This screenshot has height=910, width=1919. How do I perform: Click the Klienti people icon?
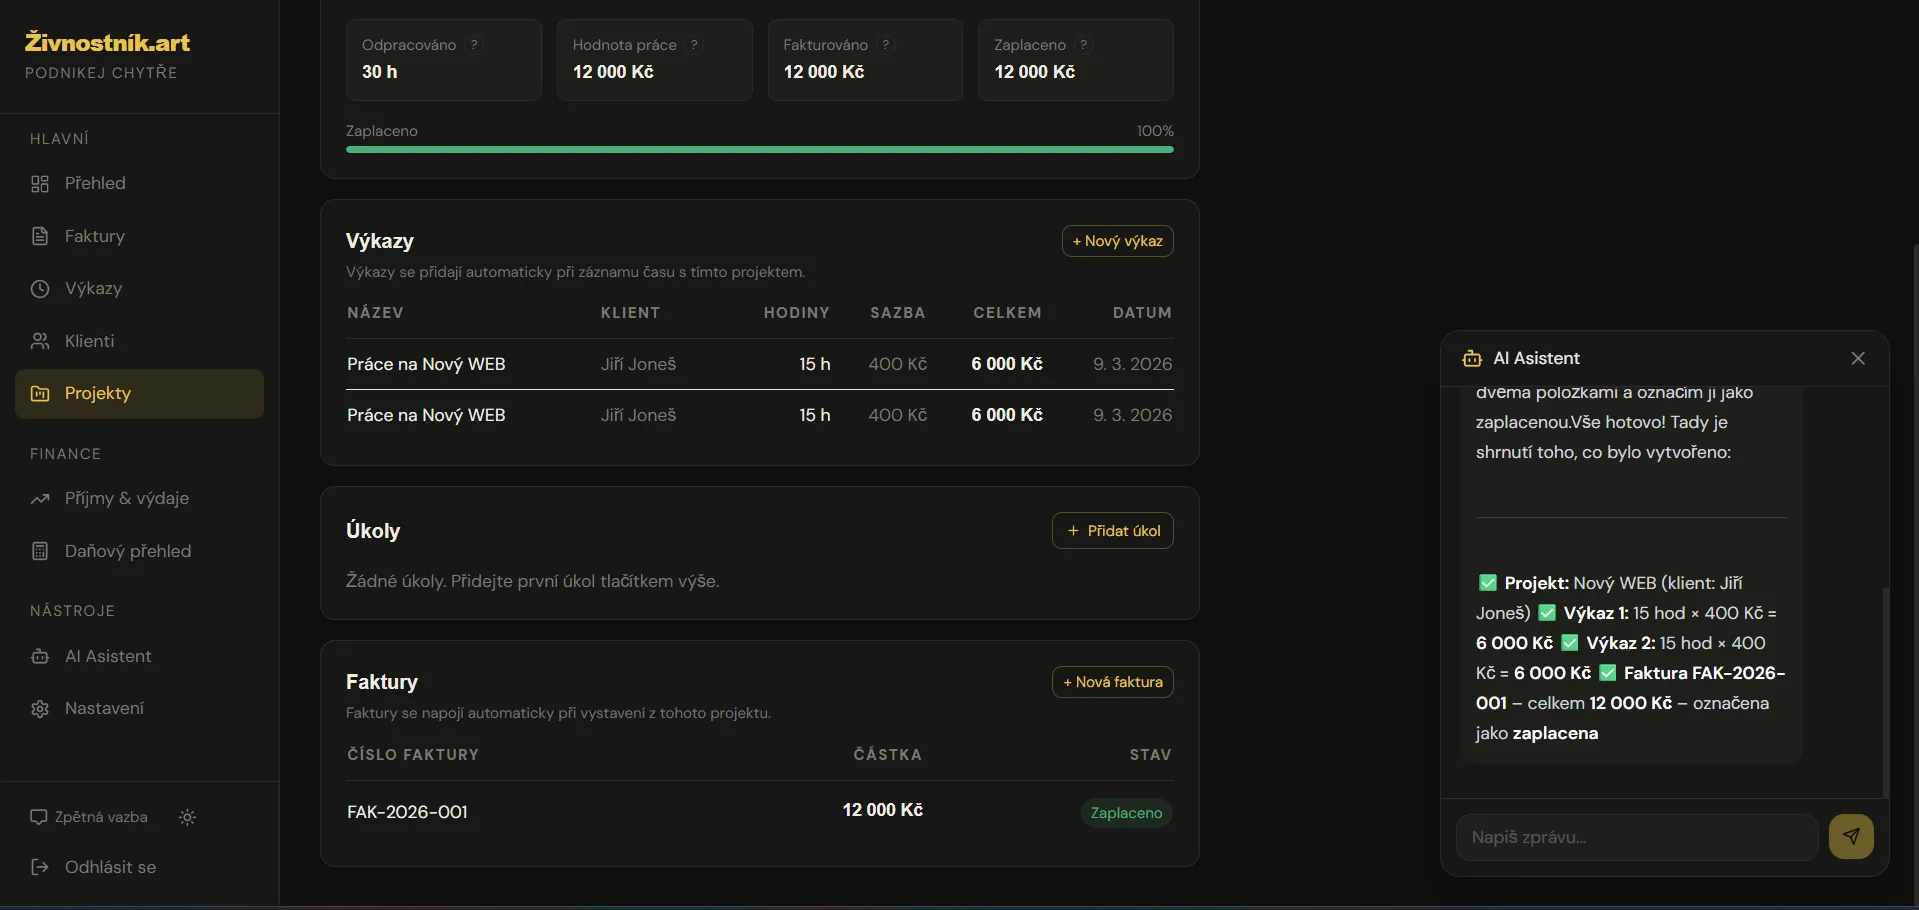tap(40, 342)
